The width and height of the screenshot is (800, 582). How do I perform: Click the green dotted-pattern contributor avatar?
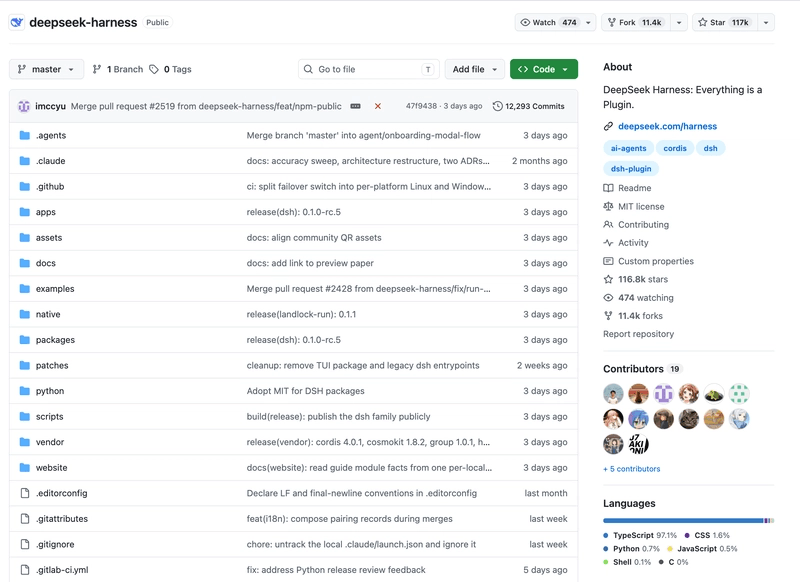pyautogui.click(x=739, y=394)
